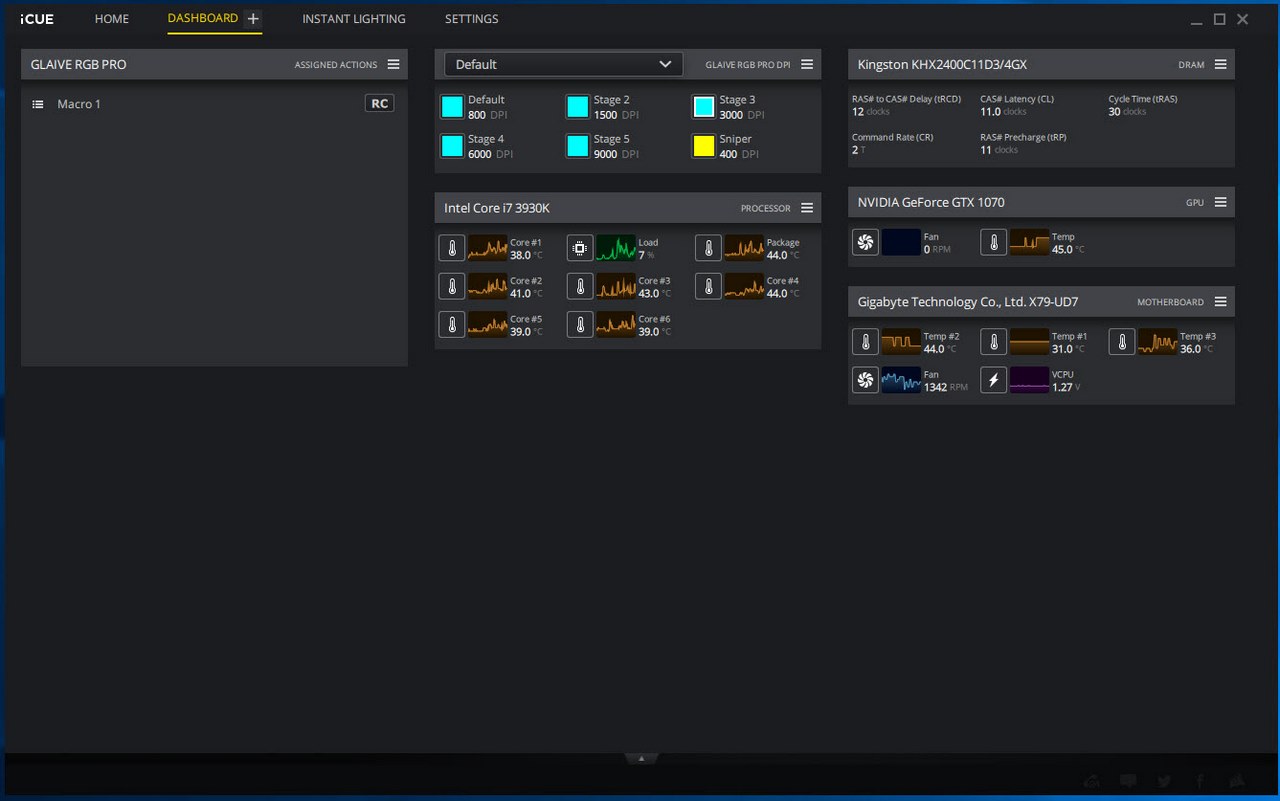Click the GTX 1070 Temp thermometer icon
Viewport: 1280px width, 801px height.
993,242
